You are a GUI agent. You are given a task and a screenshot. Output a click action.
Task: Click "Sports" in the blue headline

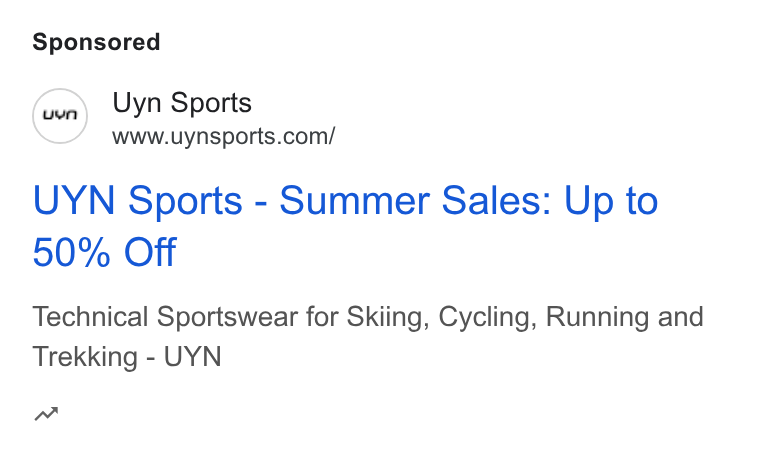[185, 202]
